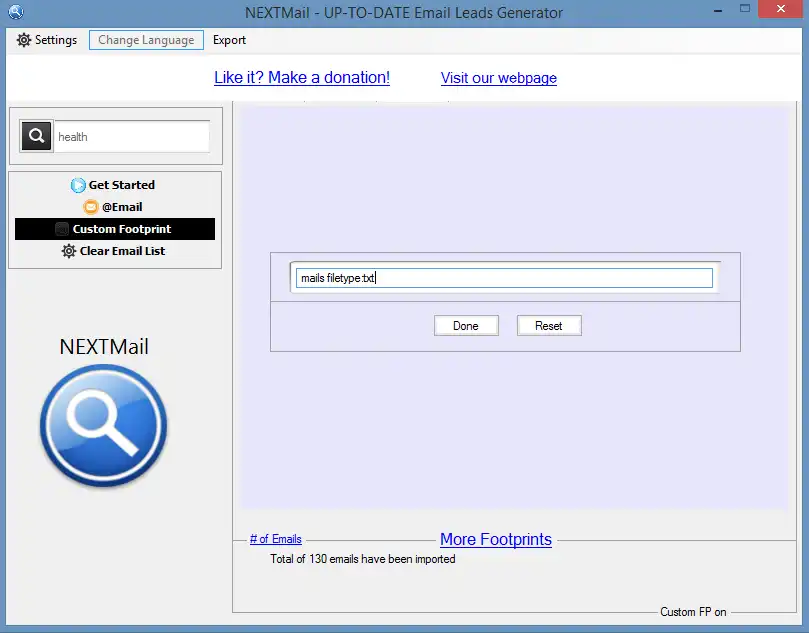Minimize the NEXTMail window
This screenshot has width=809, height=633.
point(718,10)
